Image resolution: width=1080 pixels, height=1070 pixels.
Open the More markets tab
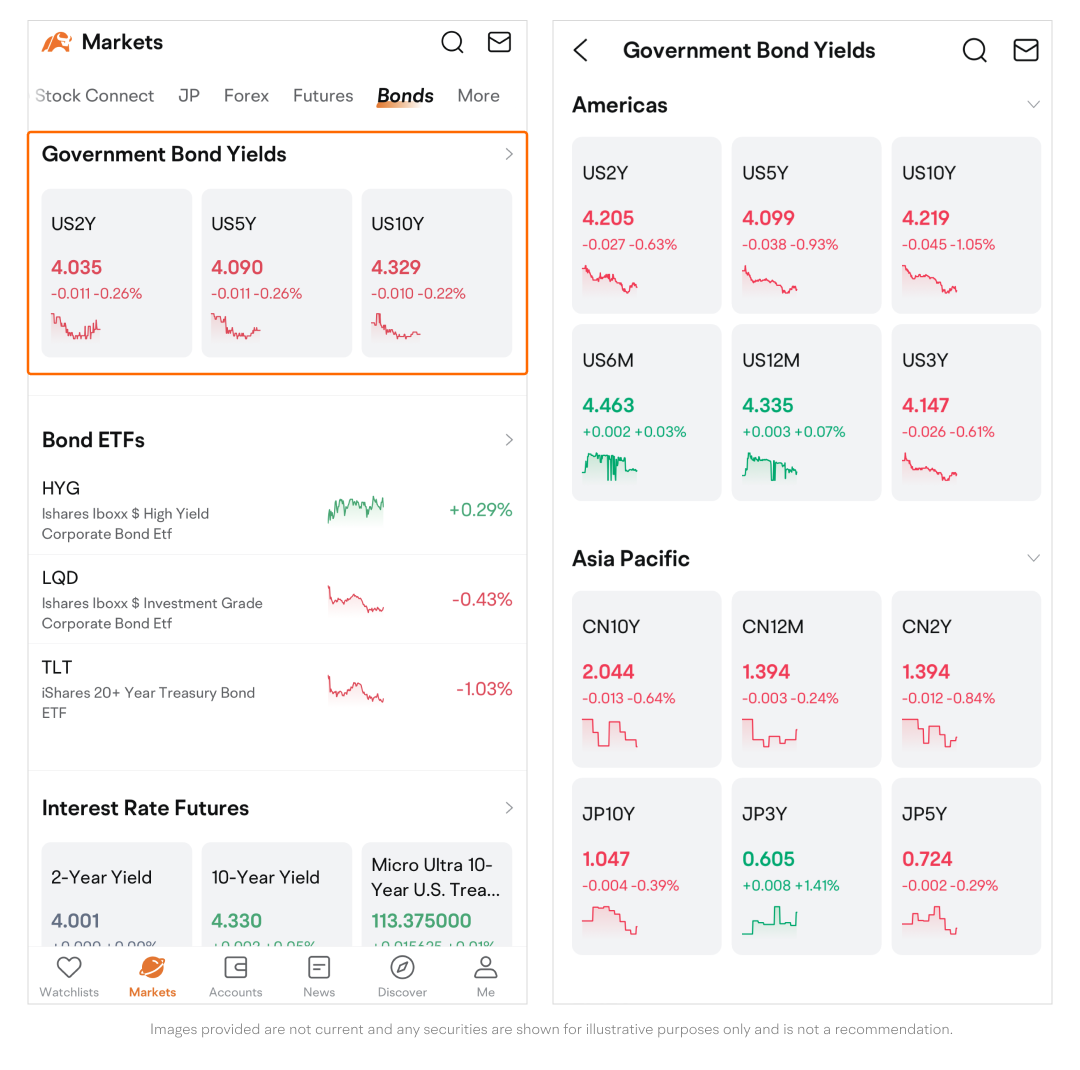click(478, 96)
